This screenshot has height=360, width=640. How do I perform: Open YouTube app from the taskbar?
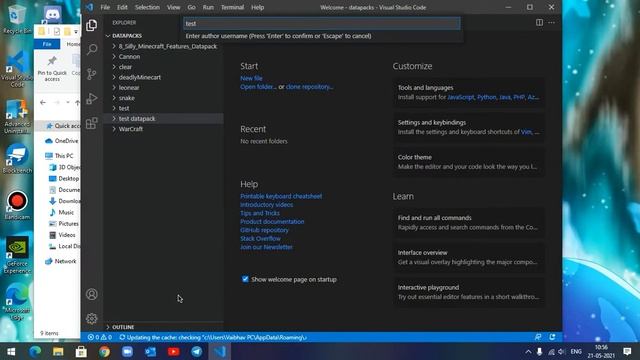(x=173, y=351)
